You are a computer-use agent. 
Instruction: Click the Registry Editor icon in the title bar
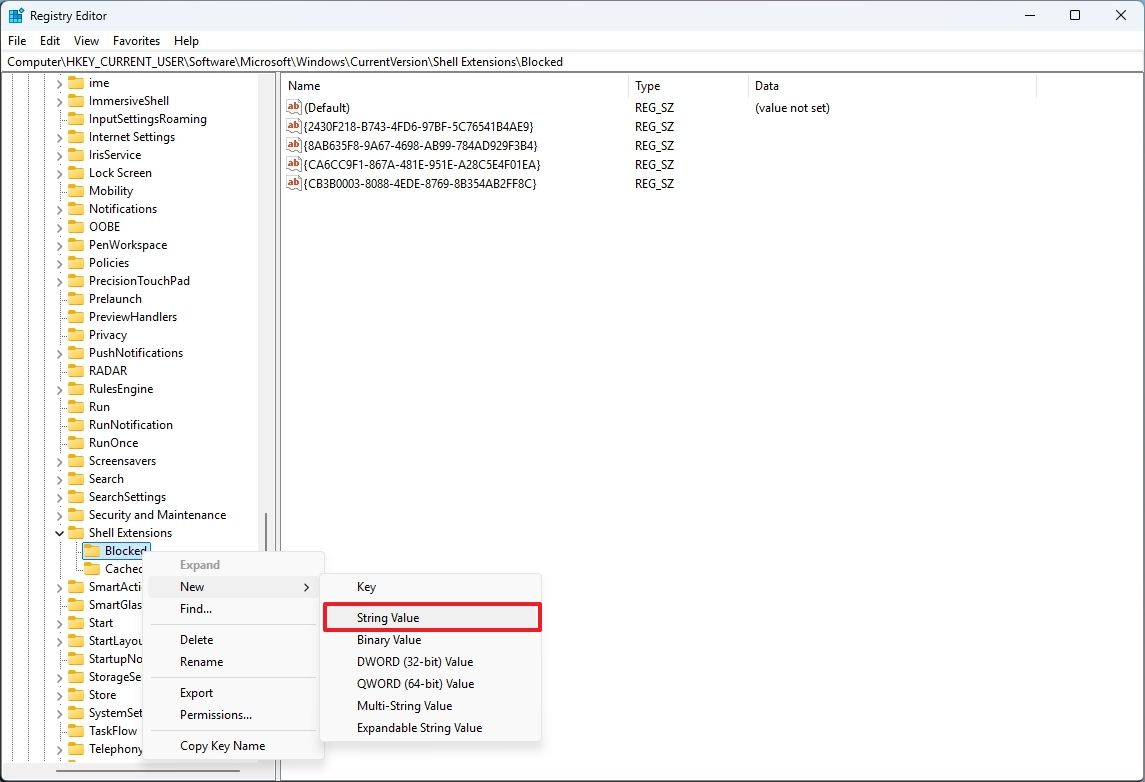point(15,15)
